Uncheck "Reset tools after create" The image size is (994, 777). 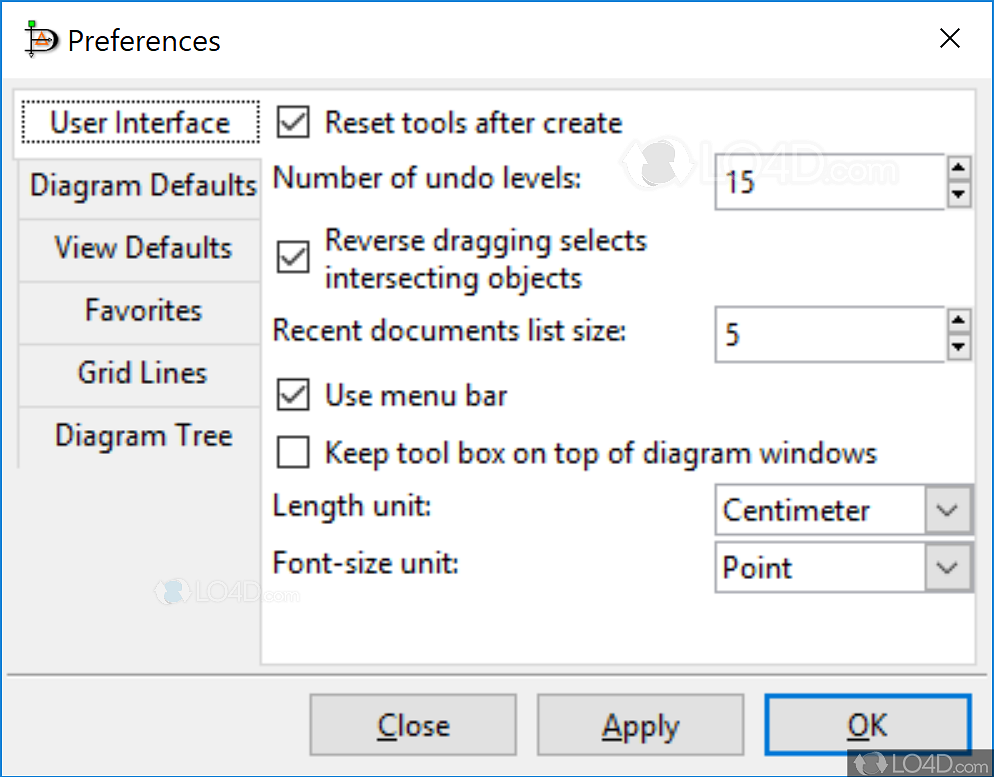click(292, 122)
